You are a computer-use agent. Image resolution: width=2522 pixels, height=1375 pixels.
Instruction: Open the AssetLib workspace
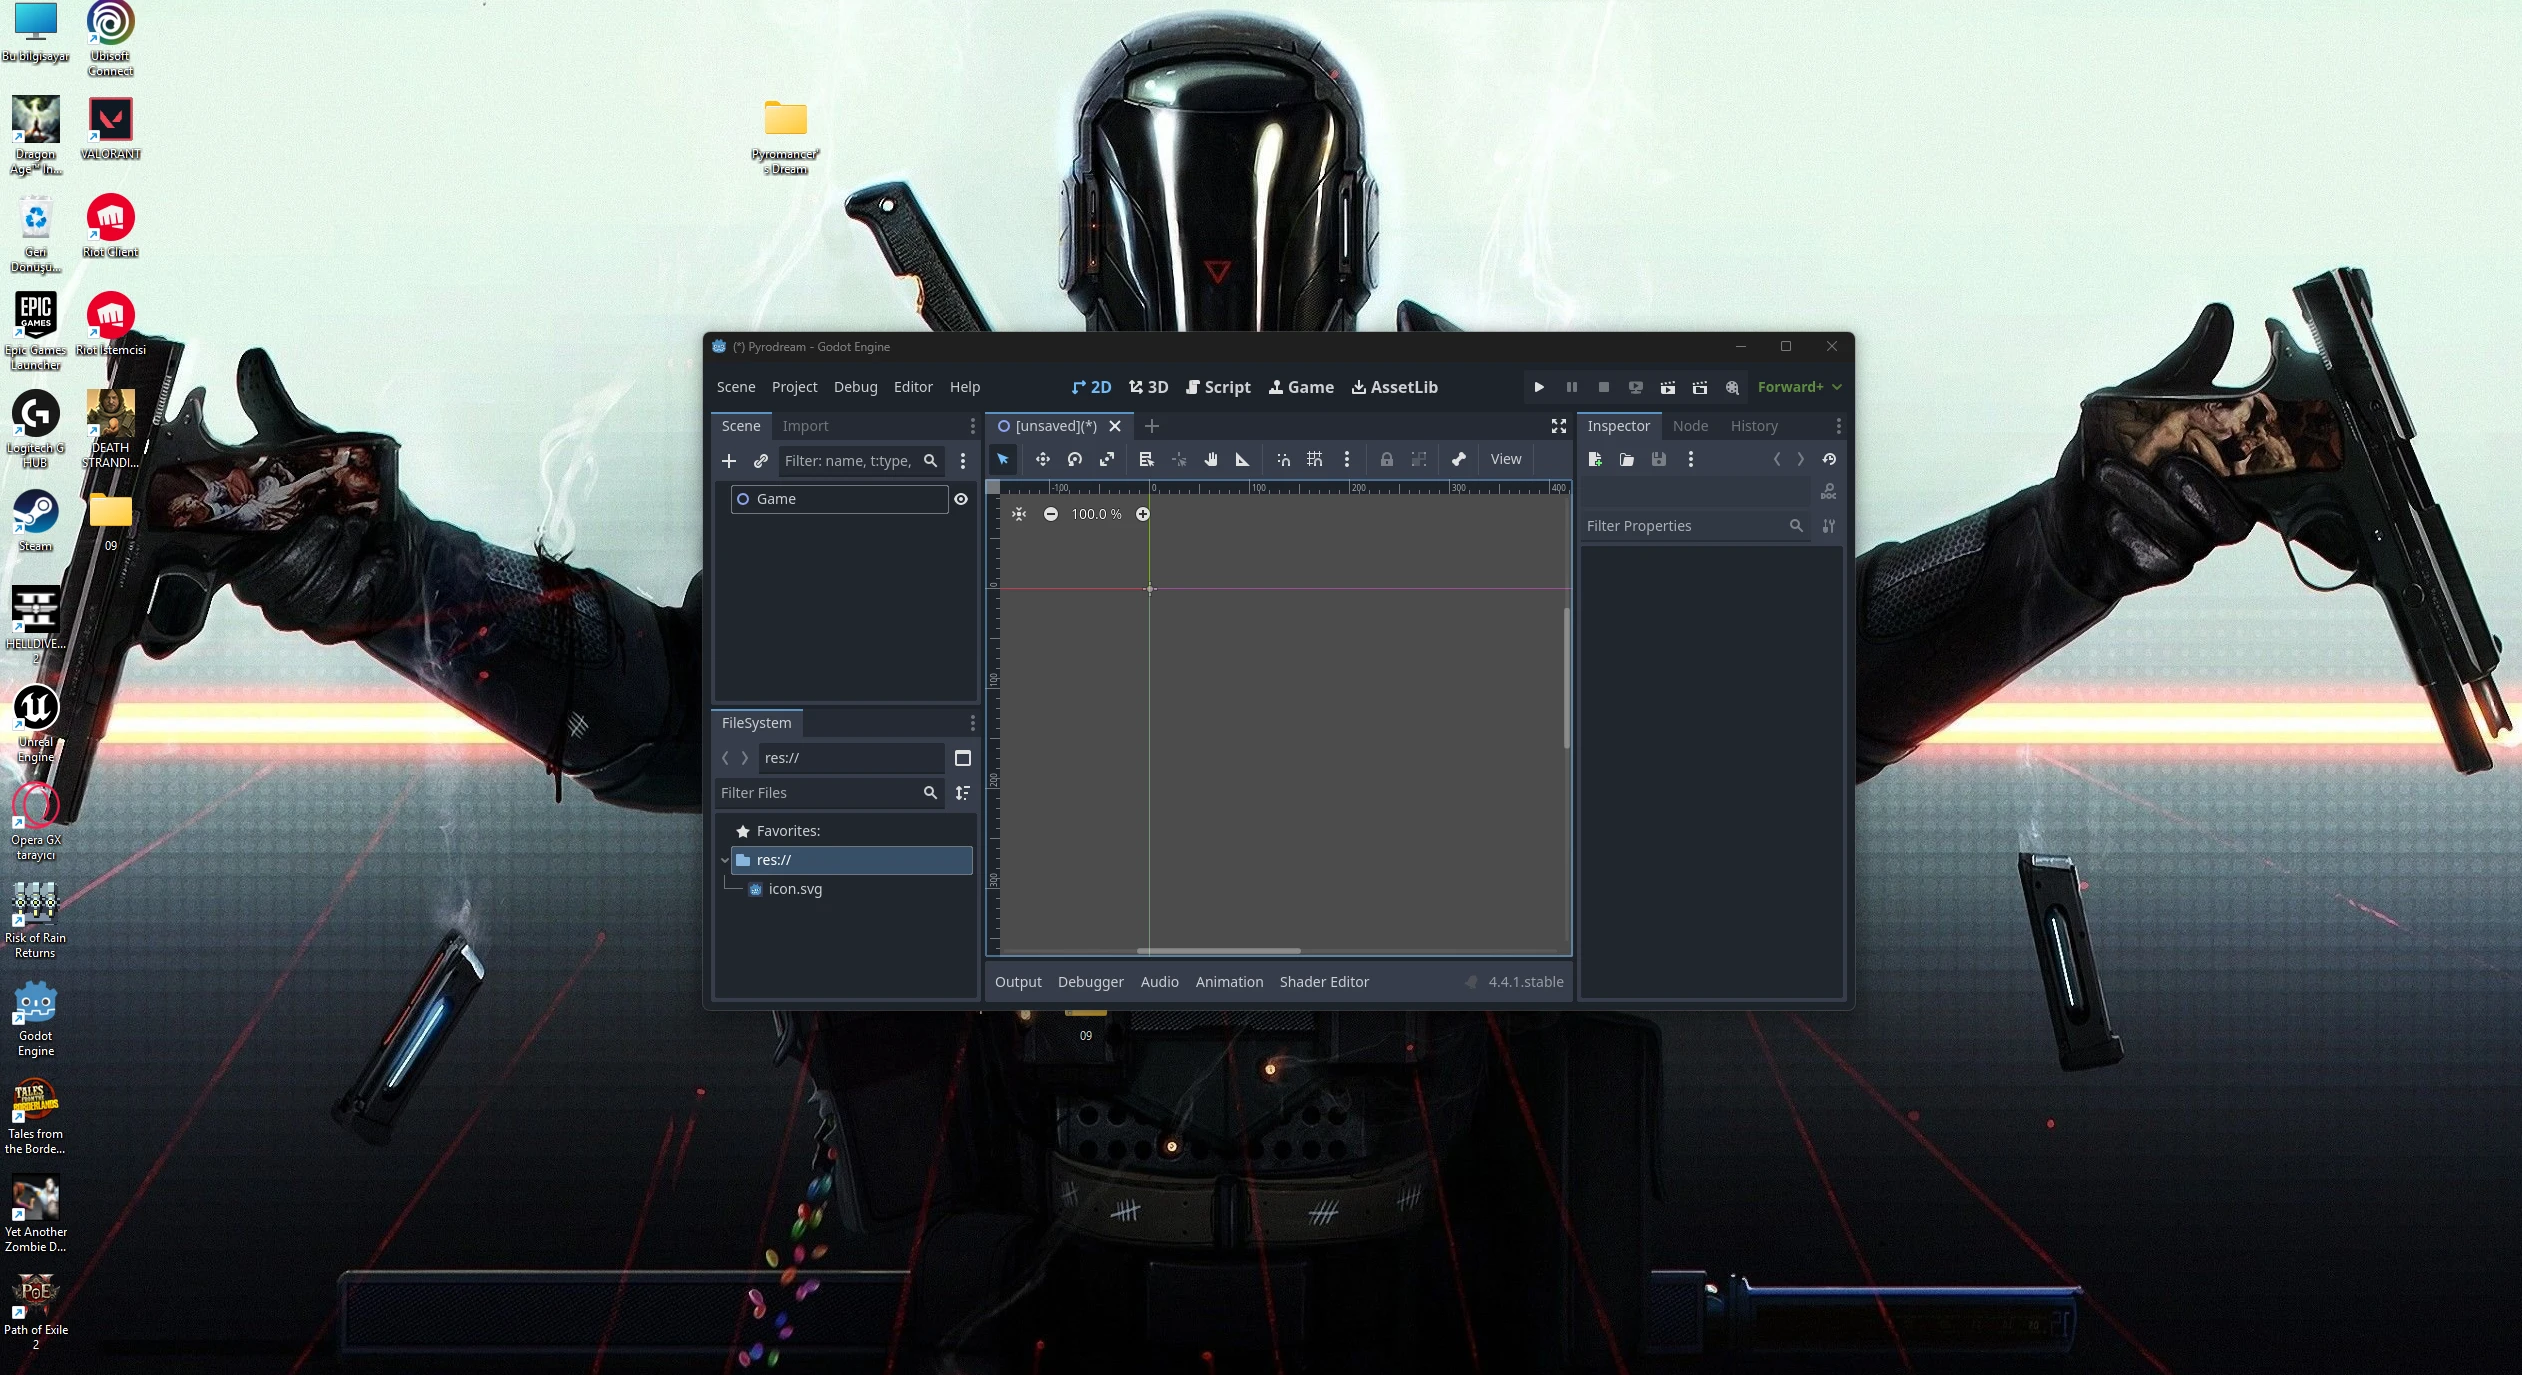tap(1394, 387)
